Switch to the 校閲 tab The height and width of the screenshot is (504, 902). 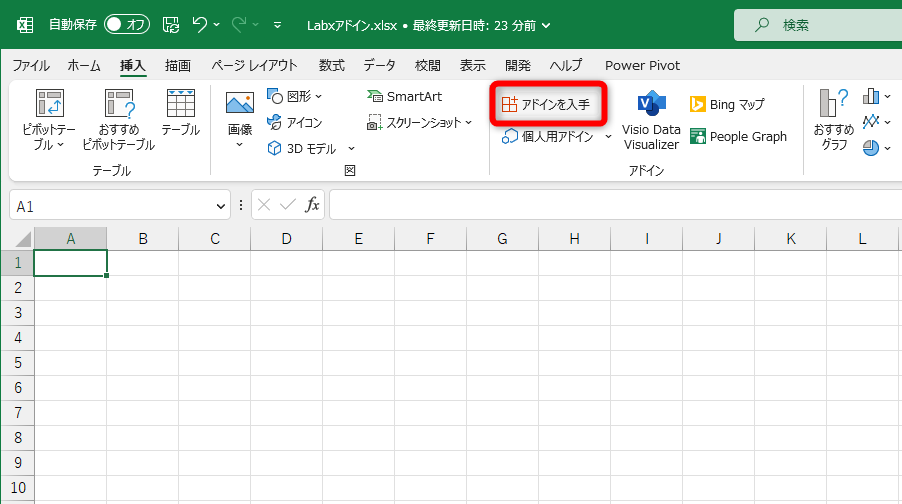[x=427, y=66]
